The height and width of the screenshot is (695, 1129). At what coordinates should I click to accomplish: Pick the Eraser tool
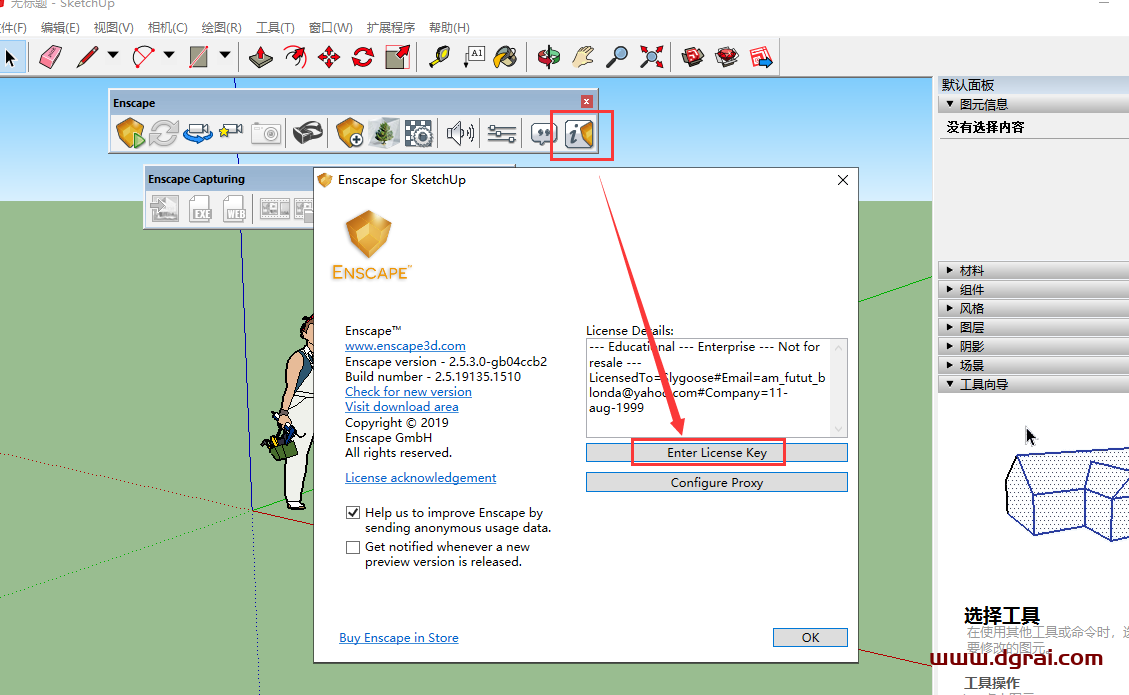click(50, 57)
